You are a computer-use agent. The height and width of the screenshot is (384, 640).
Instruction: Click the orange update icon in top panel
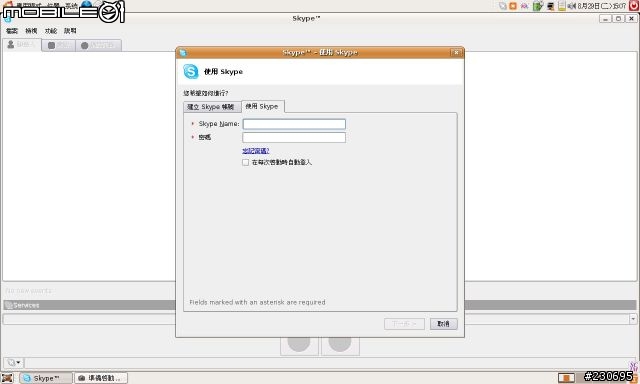pos(513,6)
